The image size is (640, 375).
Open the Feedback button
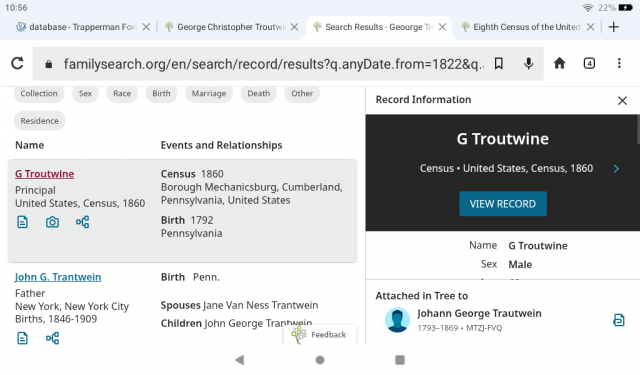point(320,335)
